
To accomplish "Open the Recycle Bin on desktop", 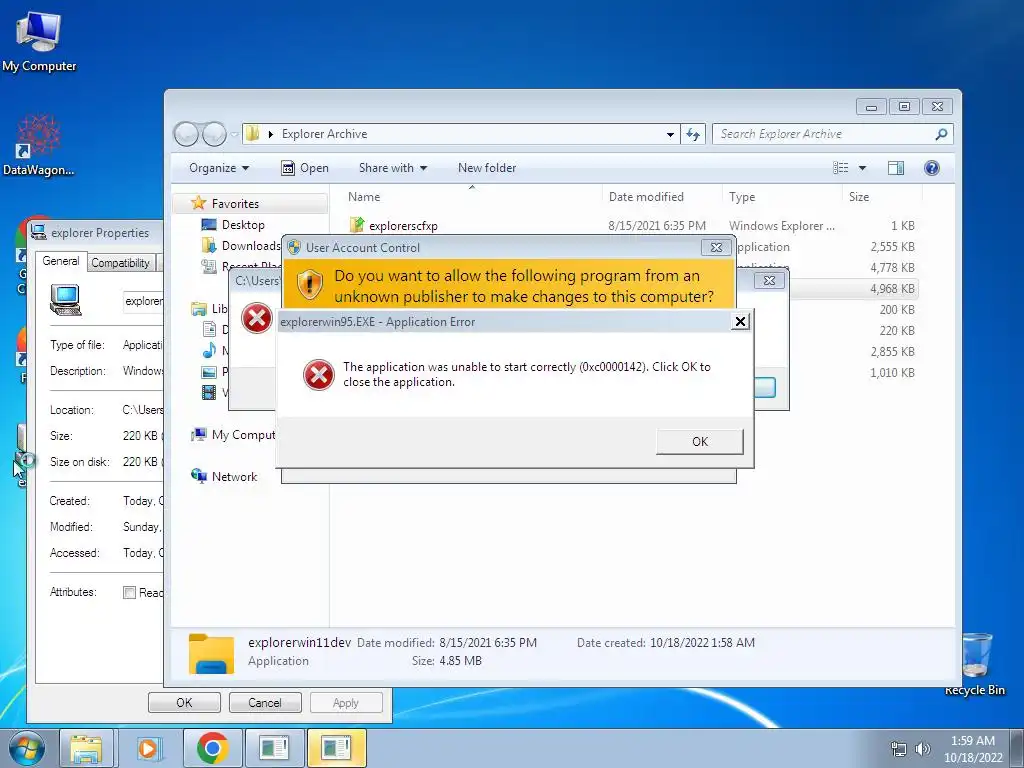I will 975,663.
